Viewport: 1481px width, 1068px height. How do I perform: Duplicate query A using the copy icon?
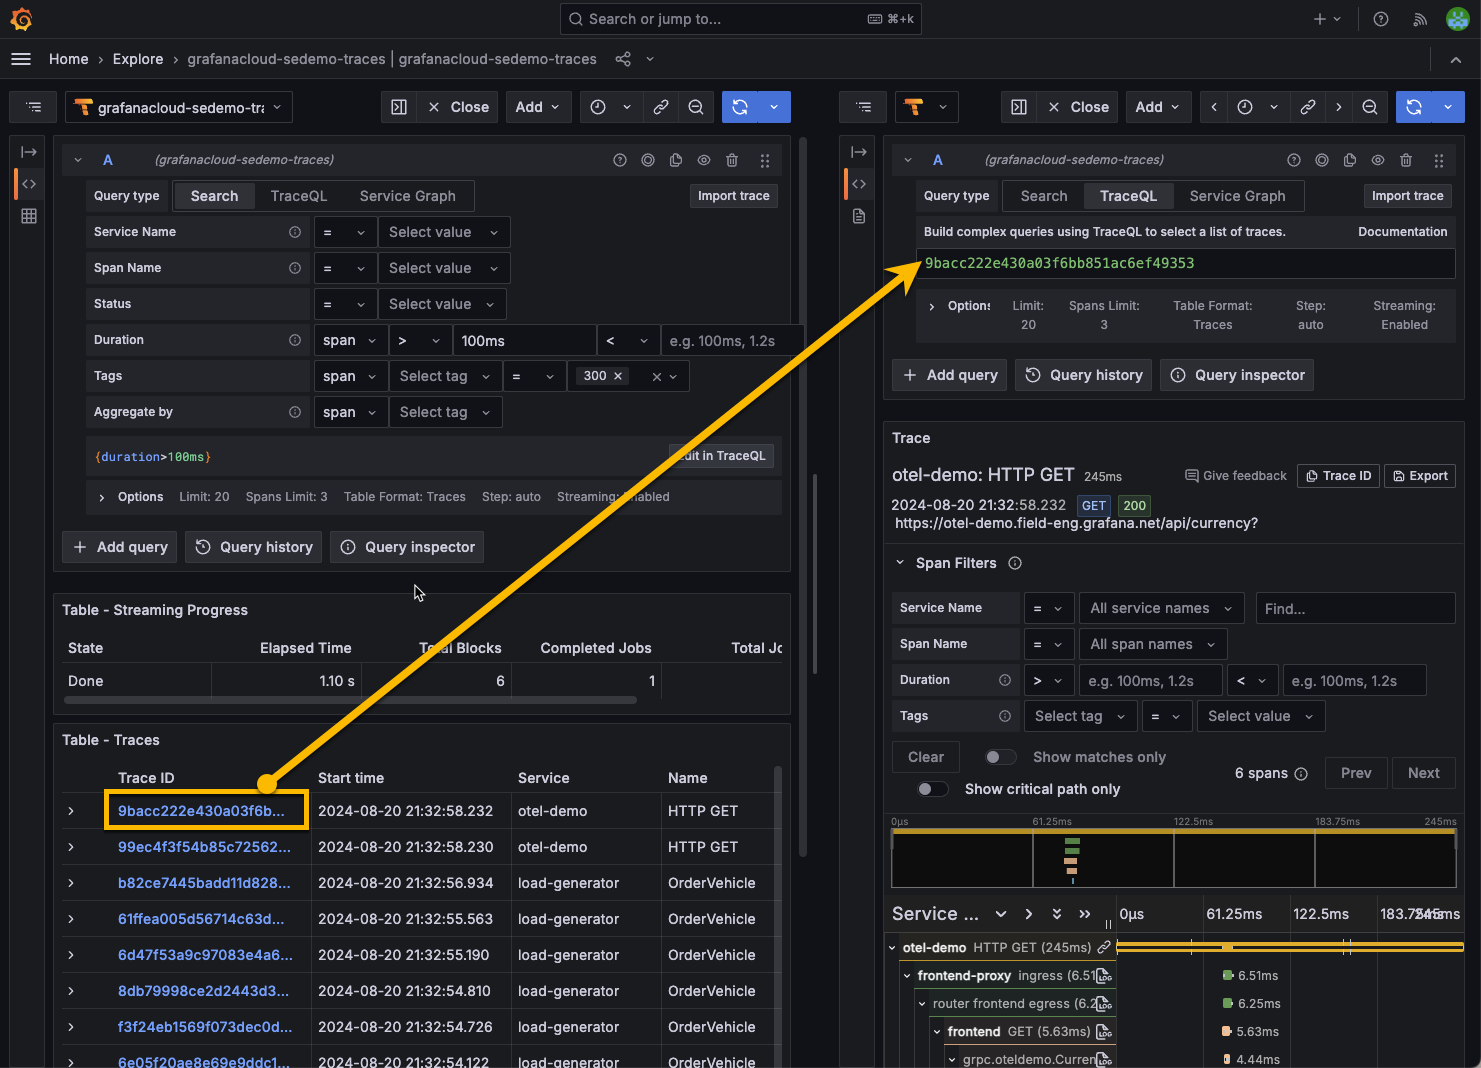[x=675, y=159]
